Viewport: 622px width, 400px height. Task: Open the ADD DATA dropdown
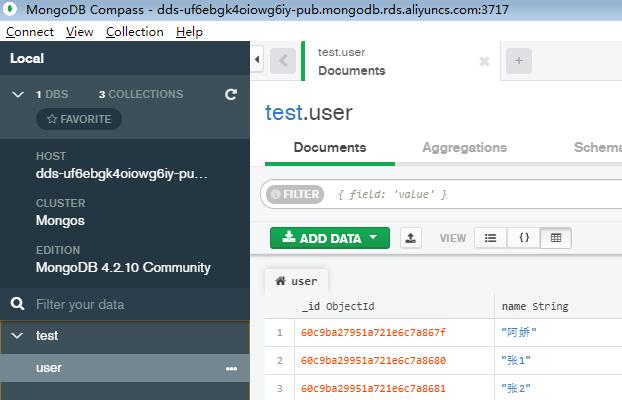pos(330,238)
